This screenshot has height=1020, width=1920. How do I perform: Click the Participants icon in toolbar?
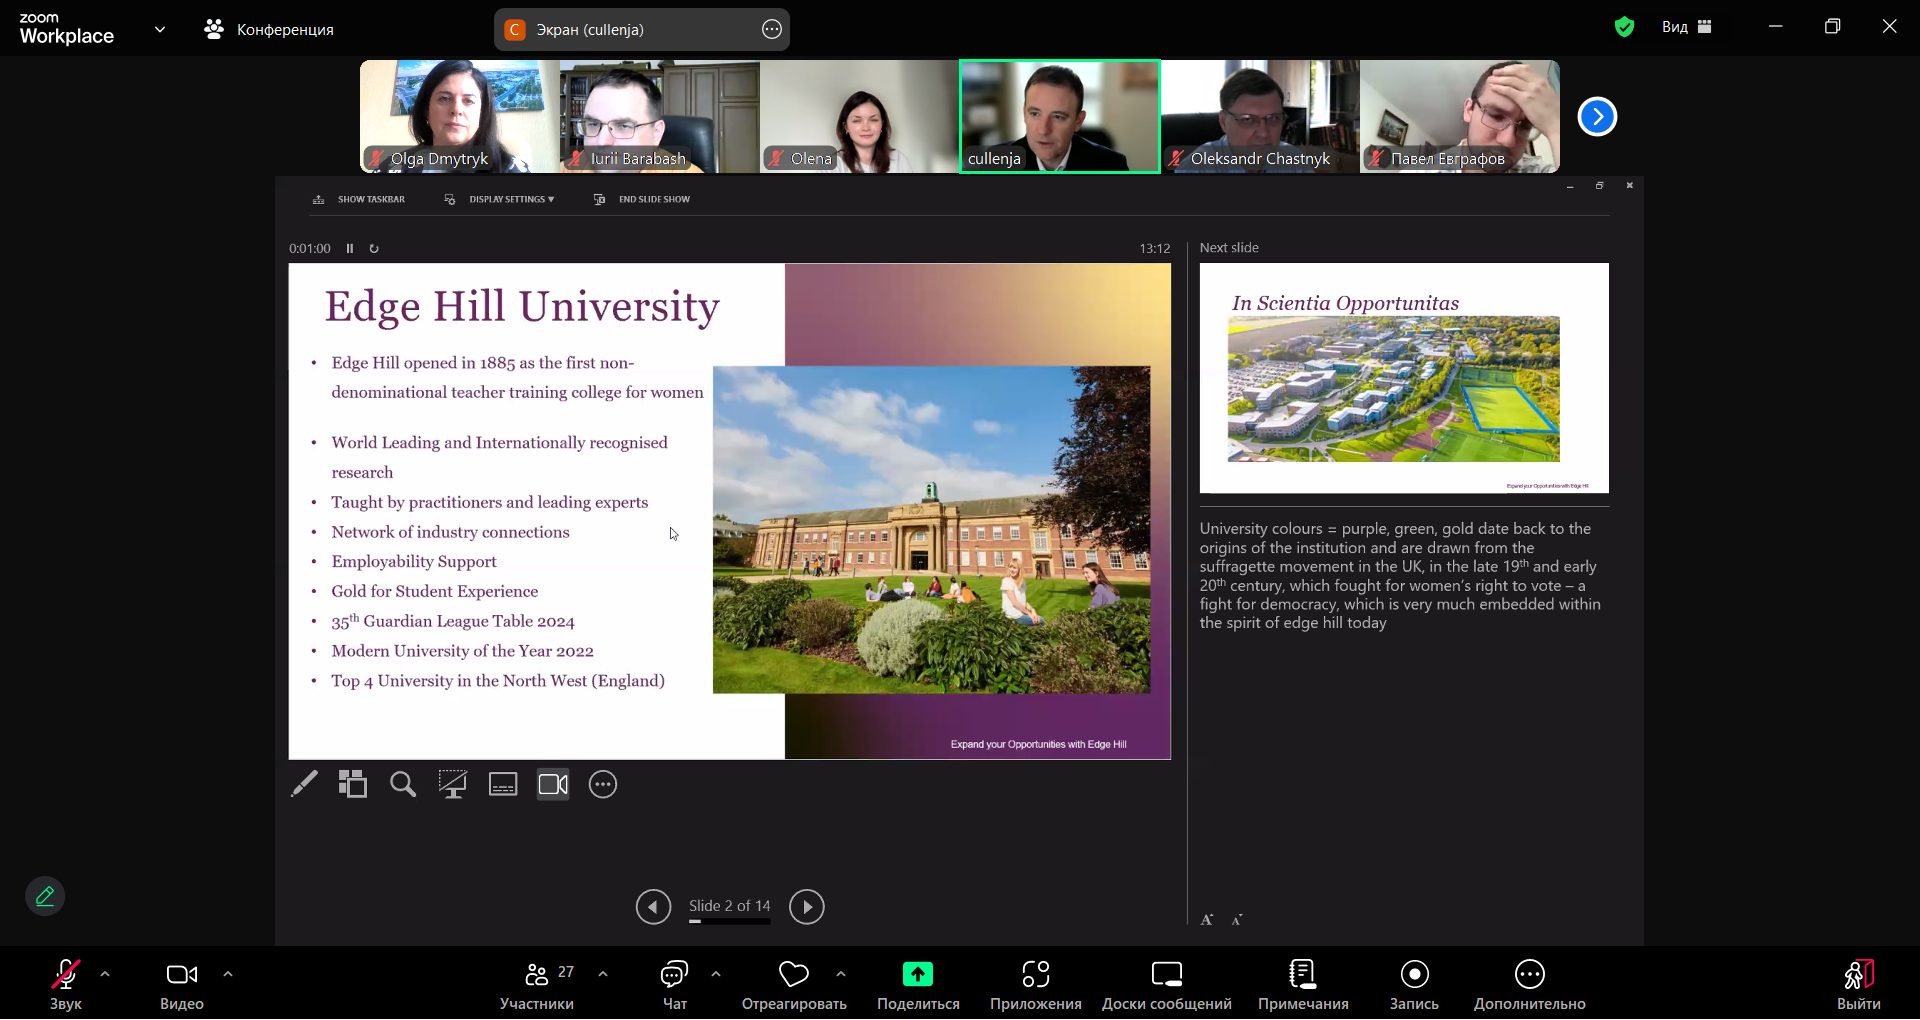tap(537, 975)
